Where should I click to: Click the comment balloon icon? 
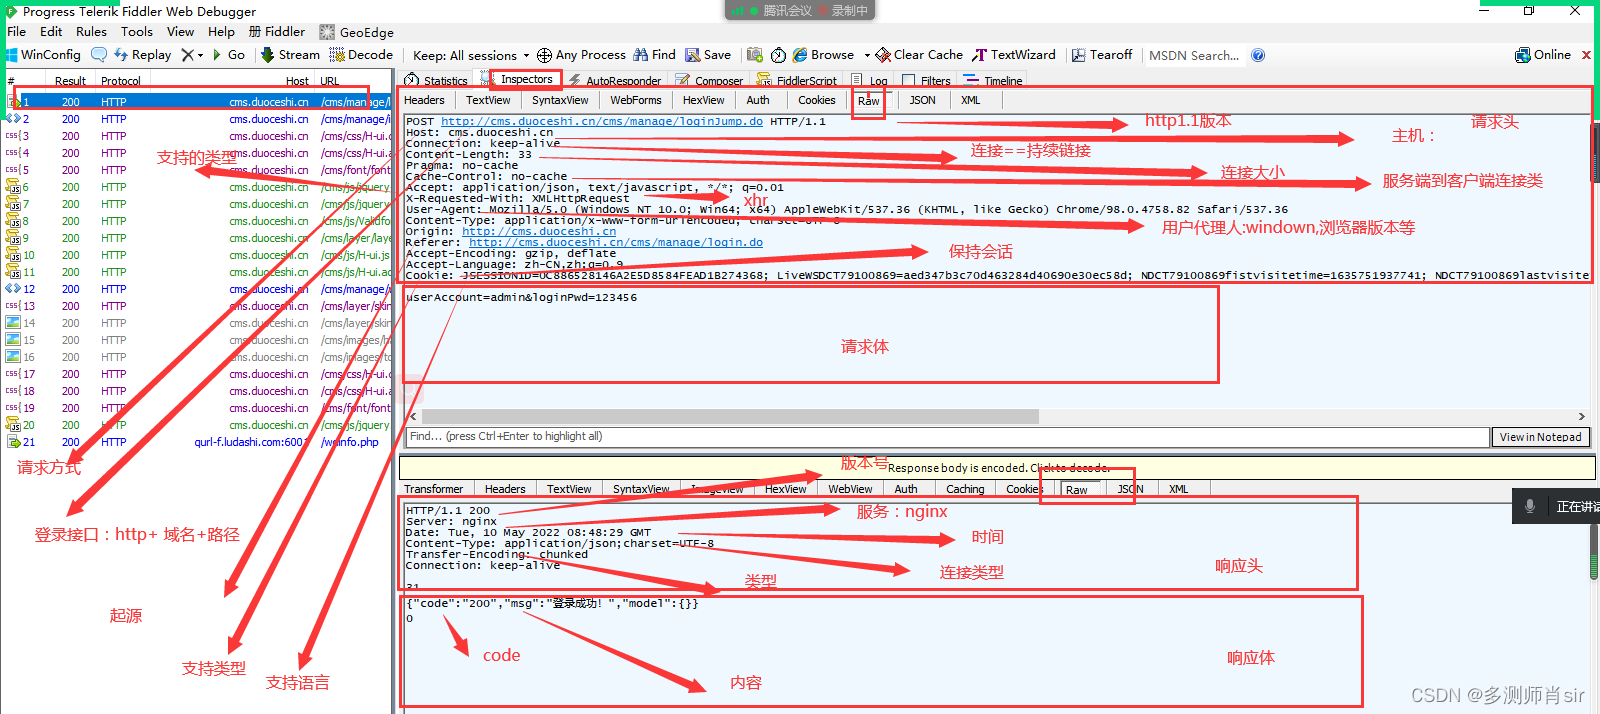(x=99, y=55)
